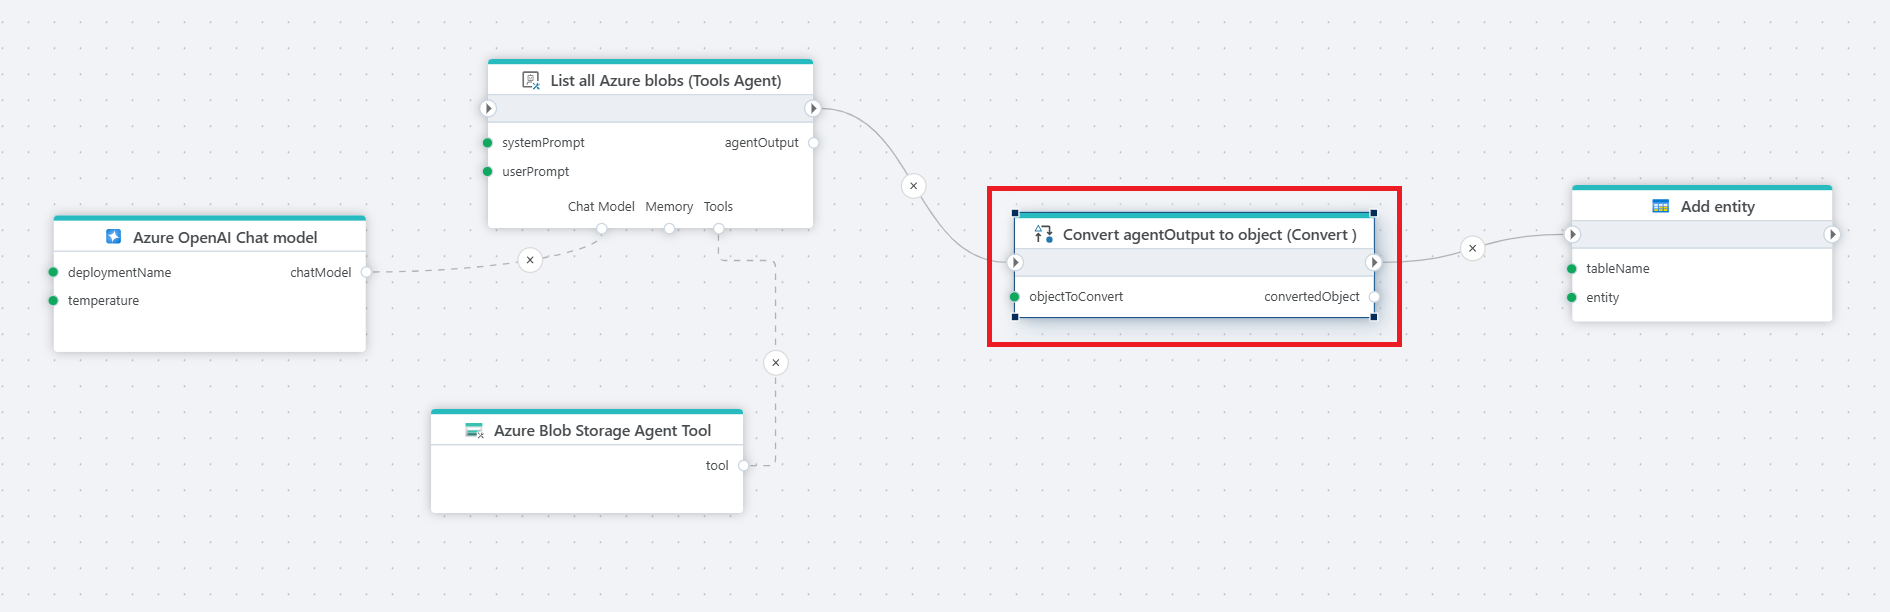Remove connection between chat model and agent

[x=530, y=260]
